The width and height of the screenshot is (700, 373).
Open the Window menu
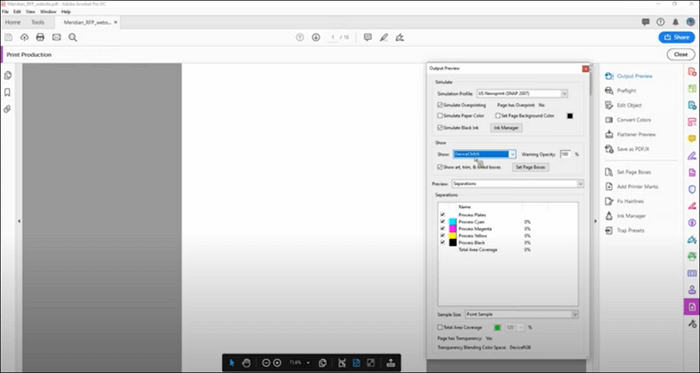[48, 12]
